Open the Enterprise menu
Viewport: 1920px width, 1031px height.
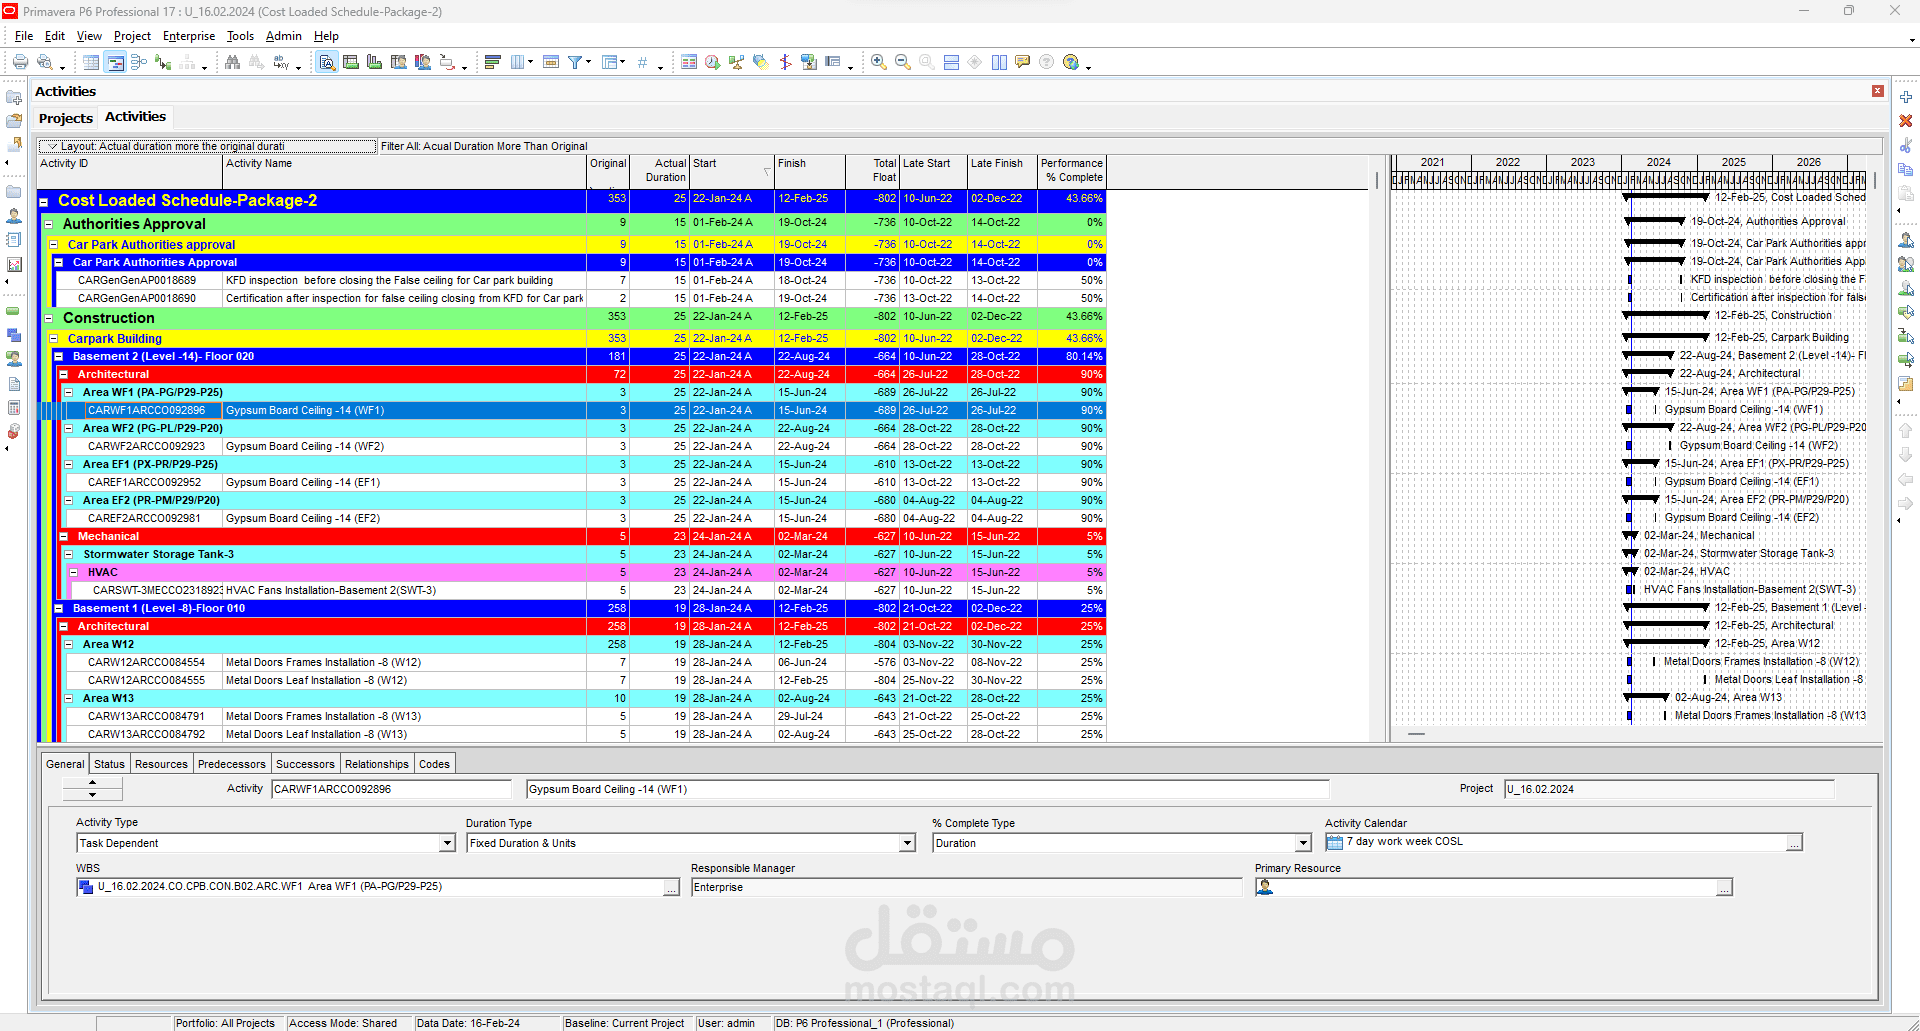coord(189,36)
